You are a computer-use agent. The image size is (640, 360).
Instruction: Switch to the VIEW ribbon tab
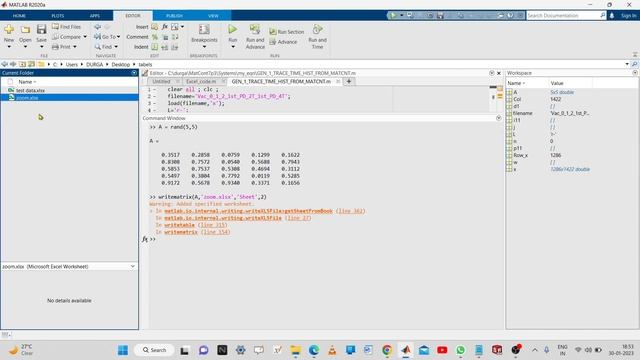tap(213, 16)
